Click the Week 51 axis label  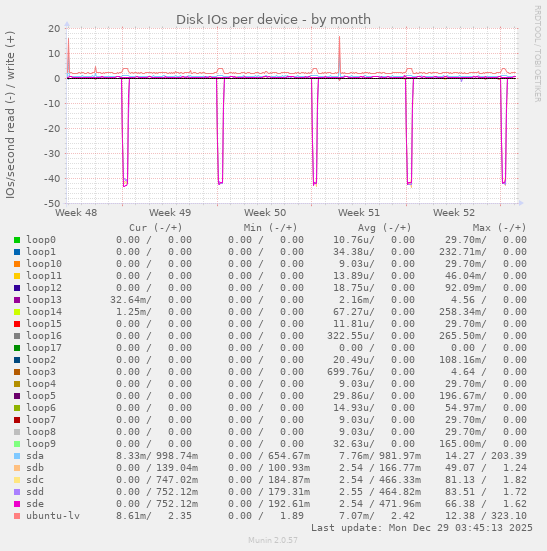point(359,213)
